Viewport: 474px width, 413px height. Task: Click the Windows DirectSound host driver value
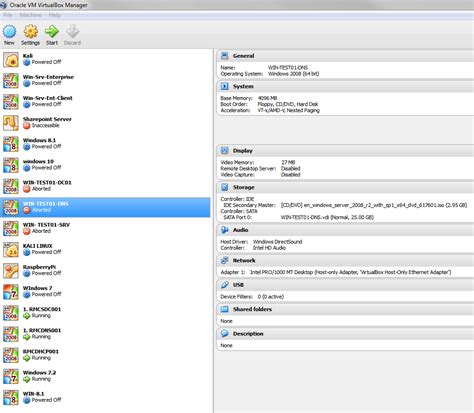pos(277,242)
